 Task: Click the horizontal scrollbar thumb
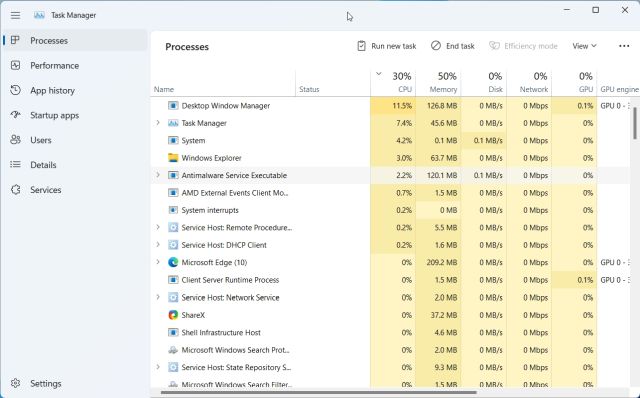318,393
